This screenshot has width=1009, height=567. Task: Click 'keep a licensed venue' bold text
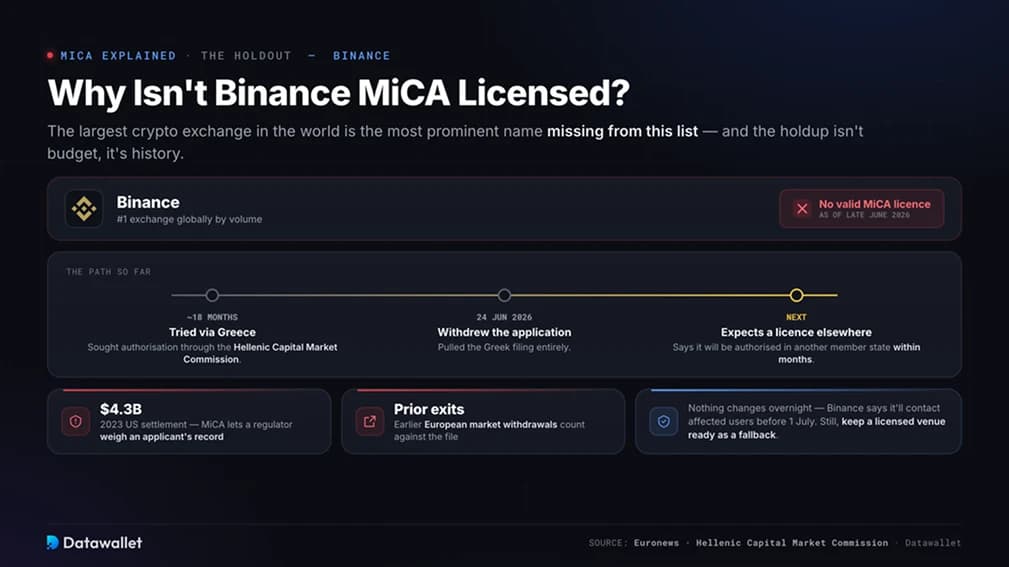click(x=893, y=422)
